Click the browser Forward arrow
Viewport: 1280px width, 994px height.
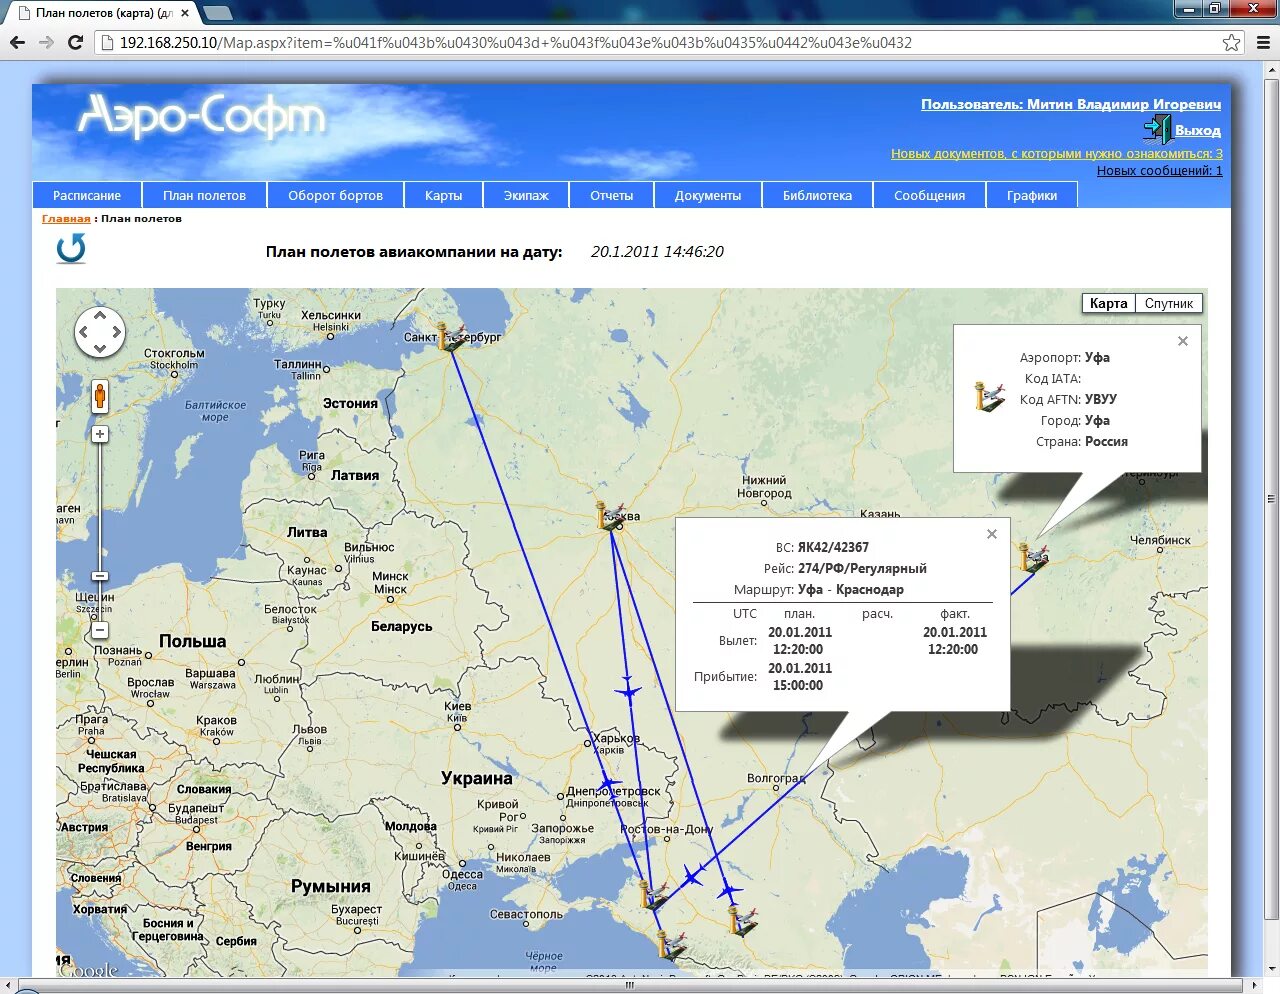point(46,42)
